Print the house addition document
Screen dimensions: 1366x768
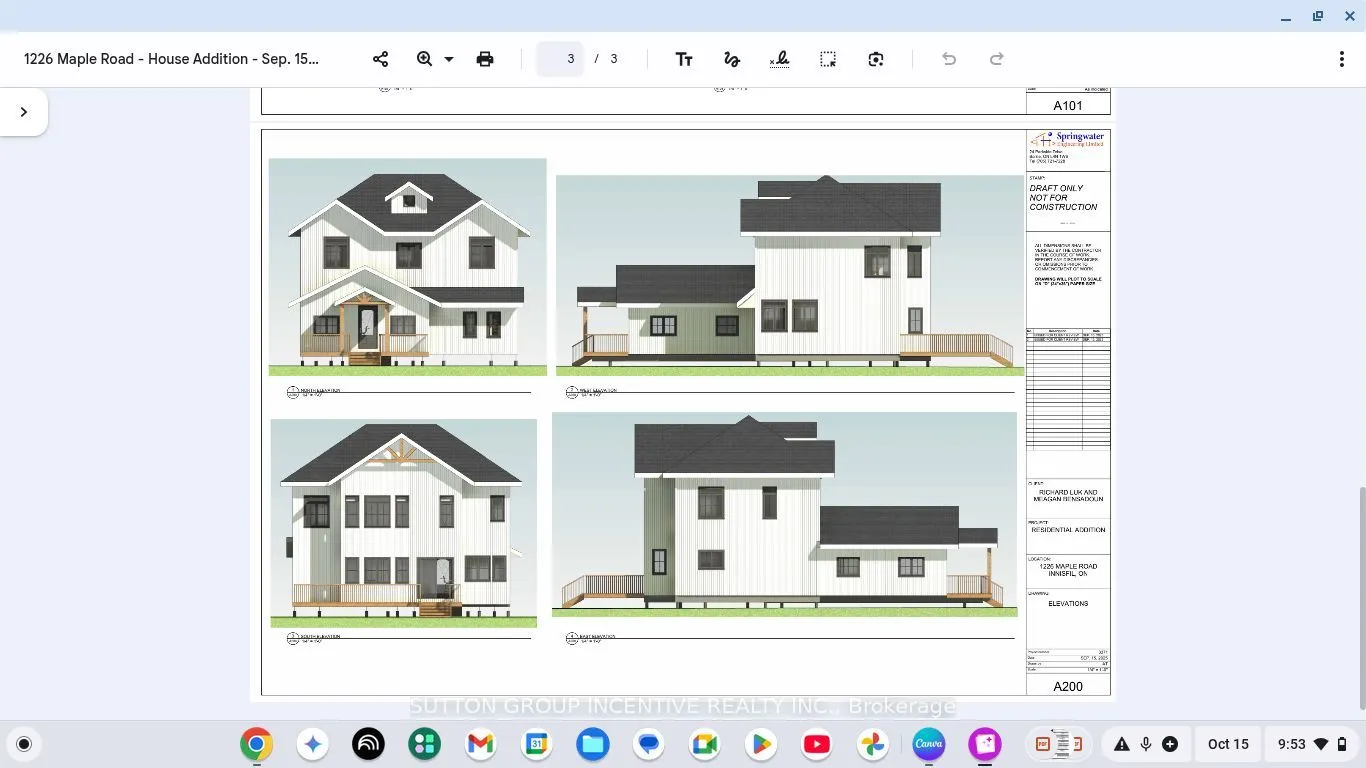[485, 59]
